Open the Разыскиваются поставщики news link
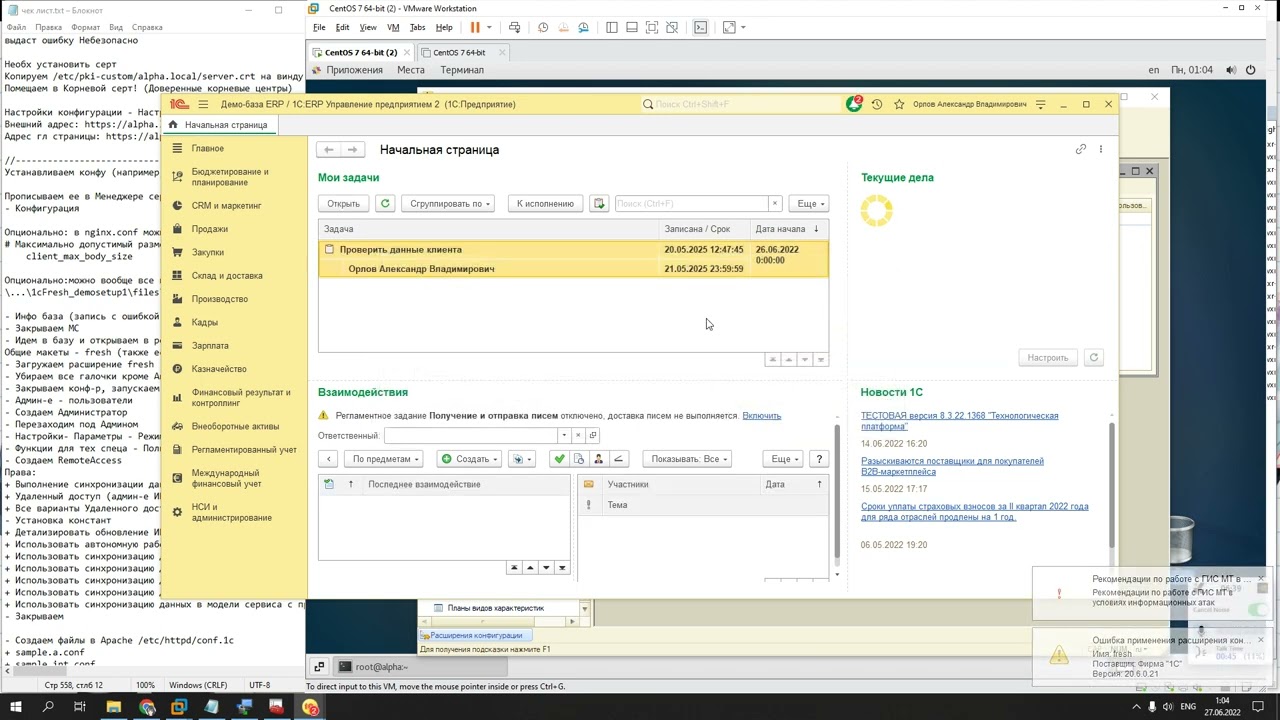This screenshot has width=1280, height=720. tap(952, 466)
